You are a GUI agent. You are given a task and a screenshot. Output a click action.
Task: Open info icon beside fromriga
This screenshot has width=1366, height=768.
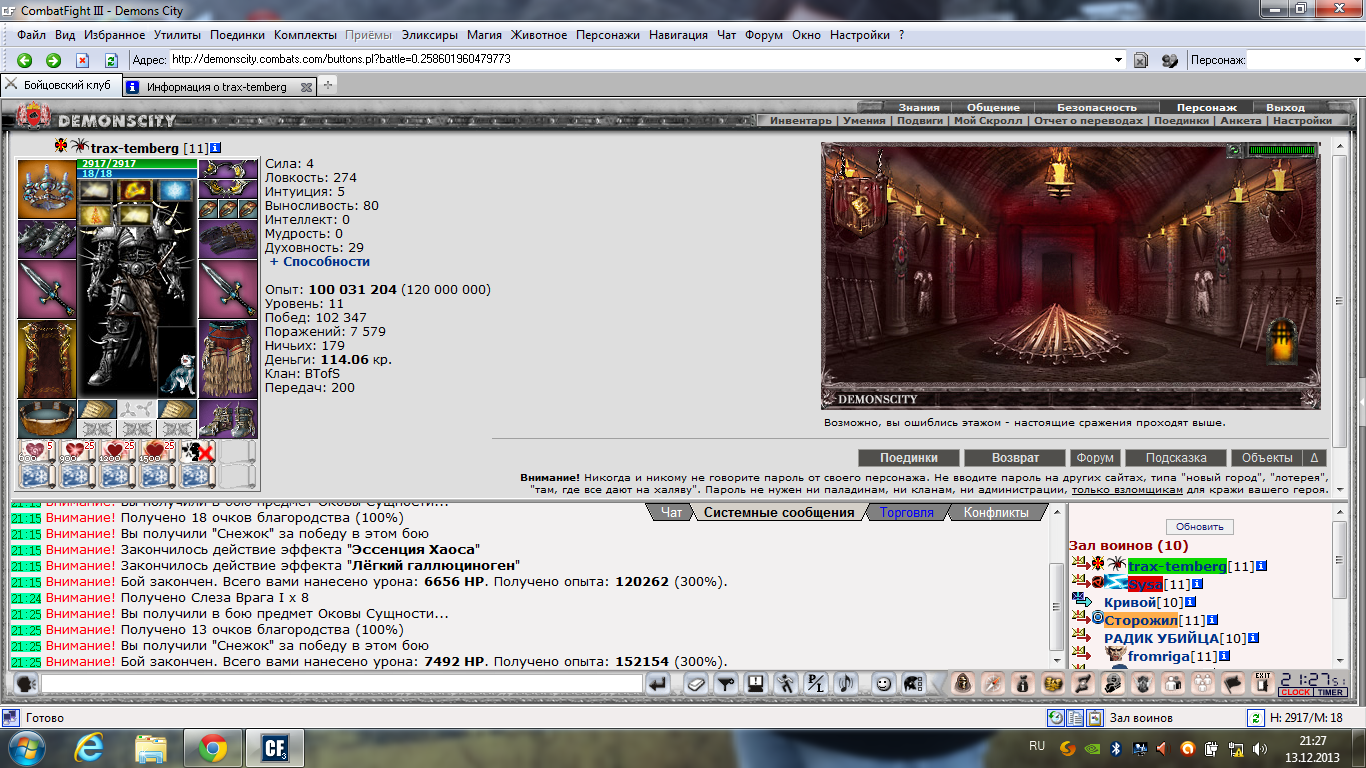pos(1225,657)
